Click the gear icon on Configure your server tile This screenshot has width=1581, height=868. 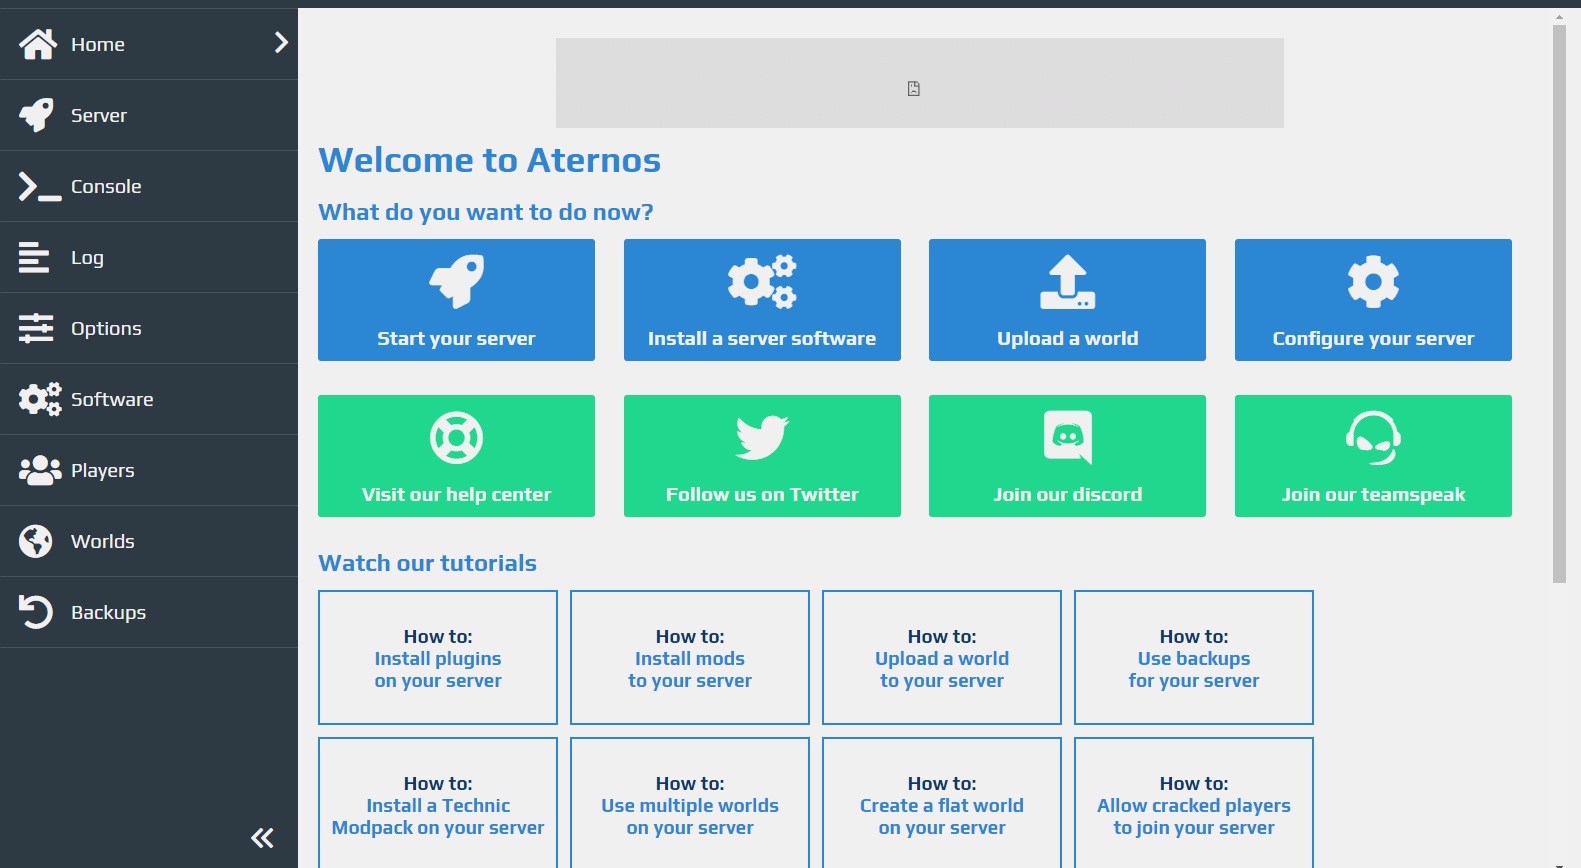point(1373,281)
